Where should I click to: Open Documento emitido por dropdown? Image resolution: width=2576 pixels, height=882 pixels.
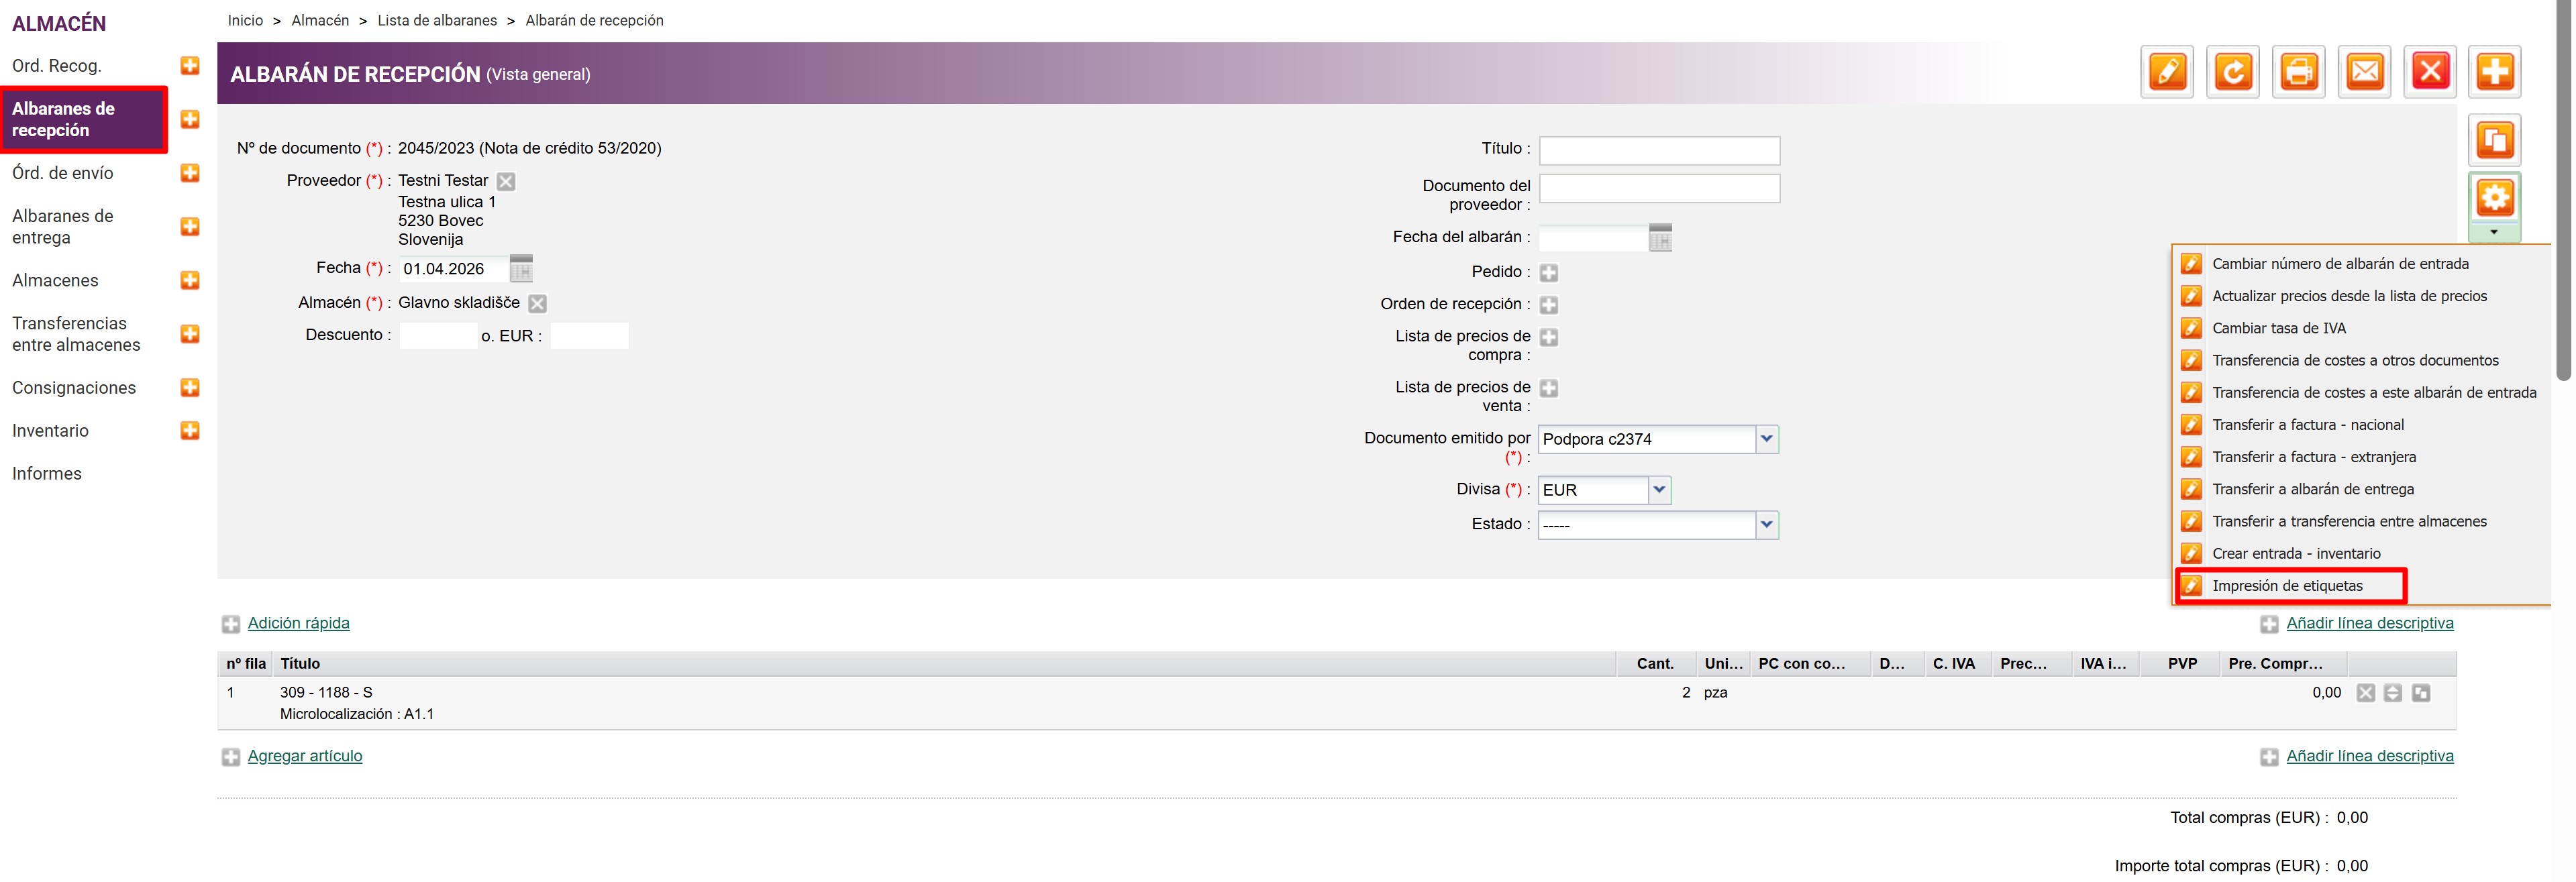pos(1766,439)
